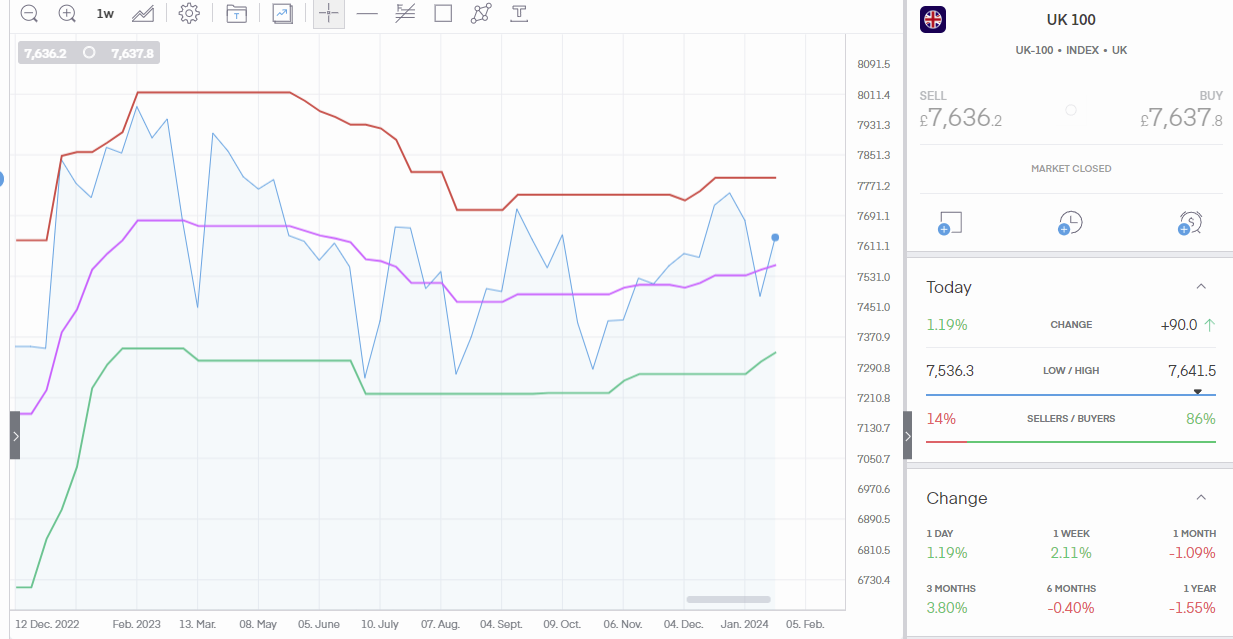This screenshot has height=639, width=1233.
Task: Open chart settings gear
Action: pos(188,14)
